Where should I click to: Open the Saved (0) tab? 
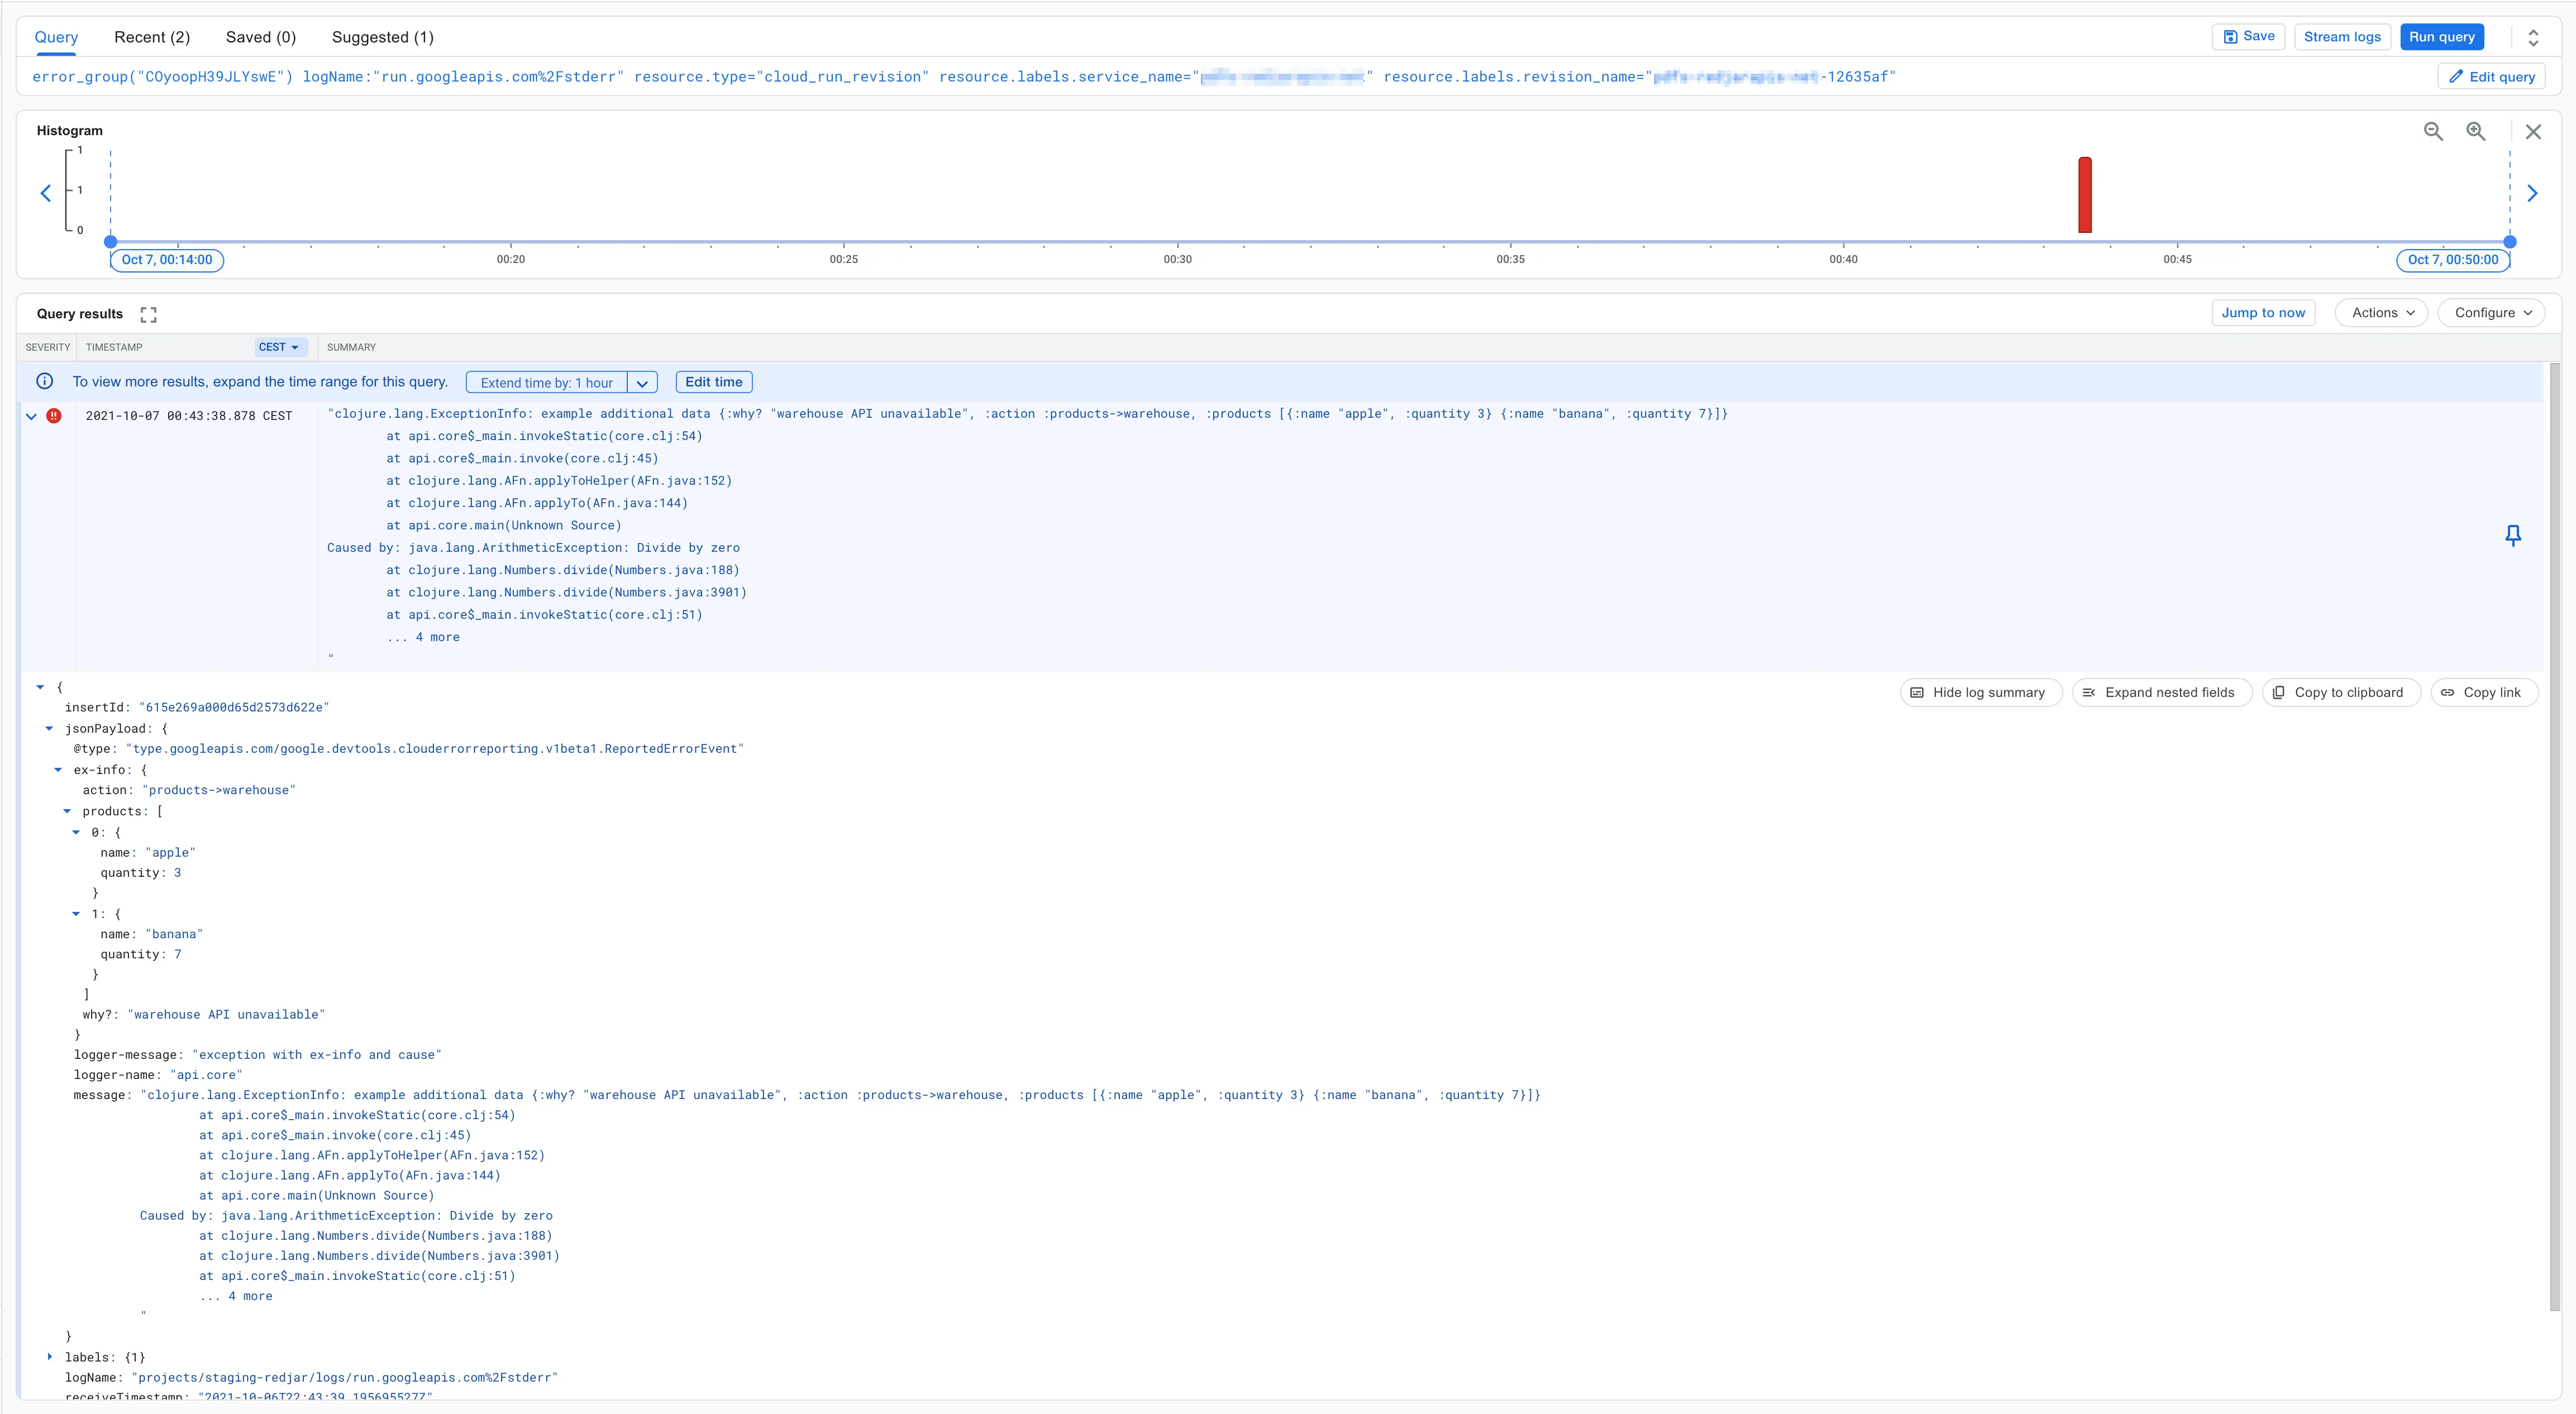(x=261, y=37)
